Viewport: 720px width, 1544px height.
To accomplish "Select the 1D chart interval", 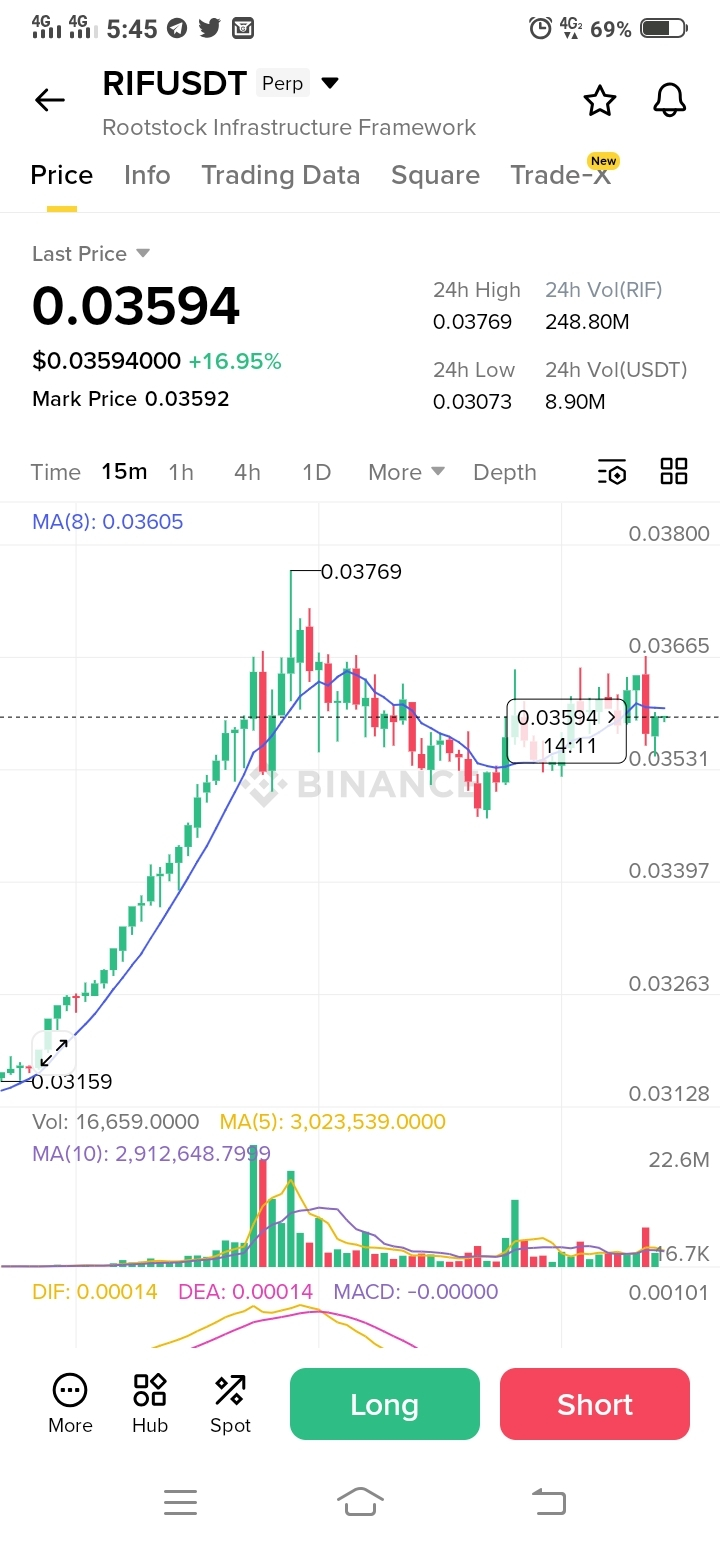I will [x=316, y=472].
